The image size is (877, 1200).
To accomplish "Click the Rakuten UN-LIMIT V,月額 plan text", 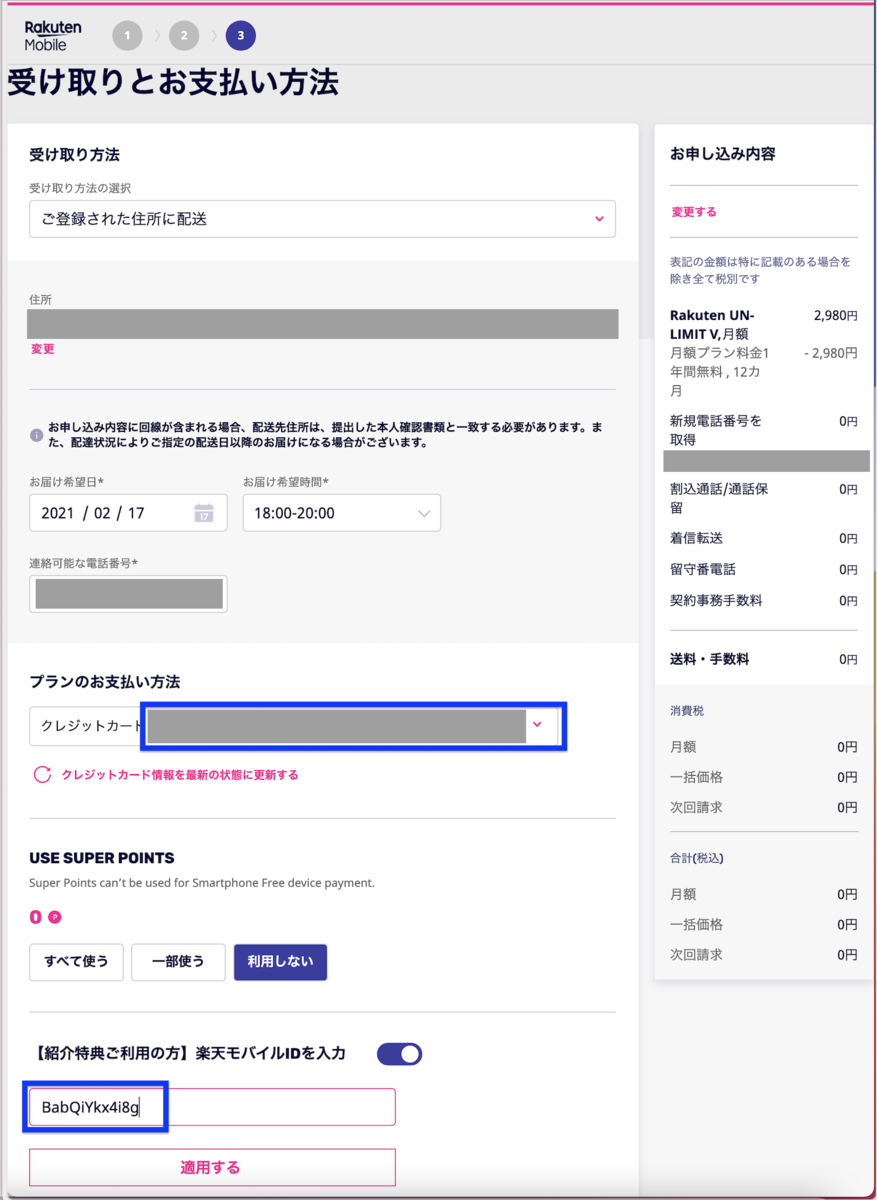I will pos(712,324).
